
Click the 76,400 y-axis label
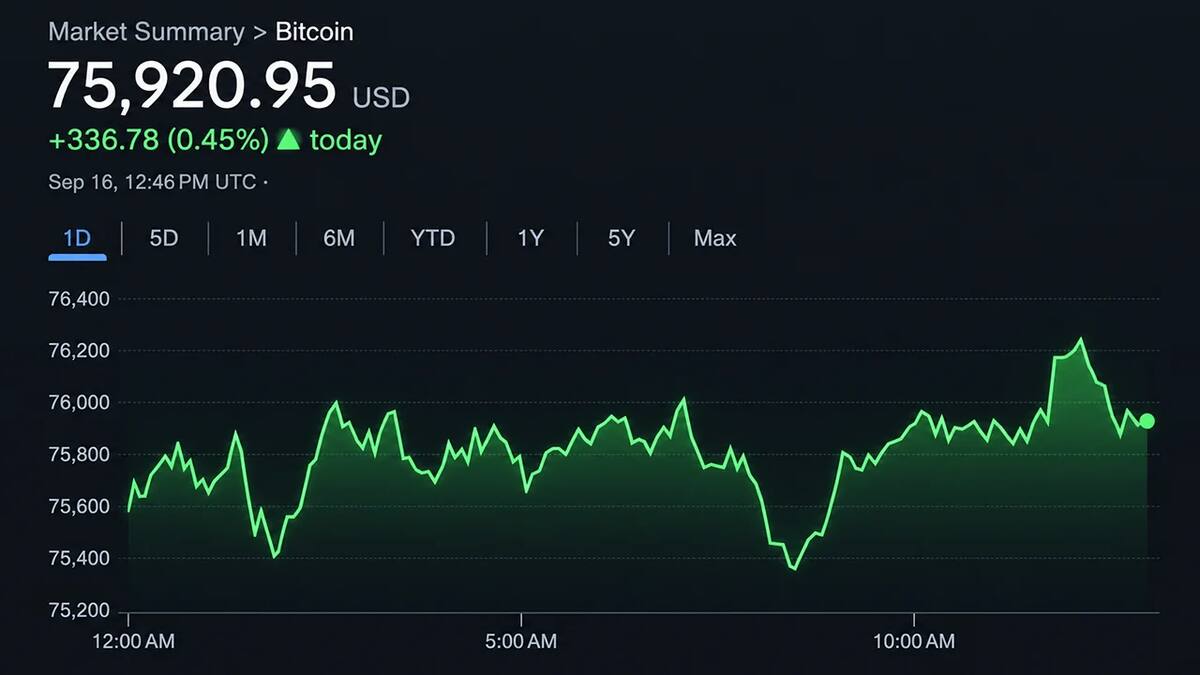79,299
